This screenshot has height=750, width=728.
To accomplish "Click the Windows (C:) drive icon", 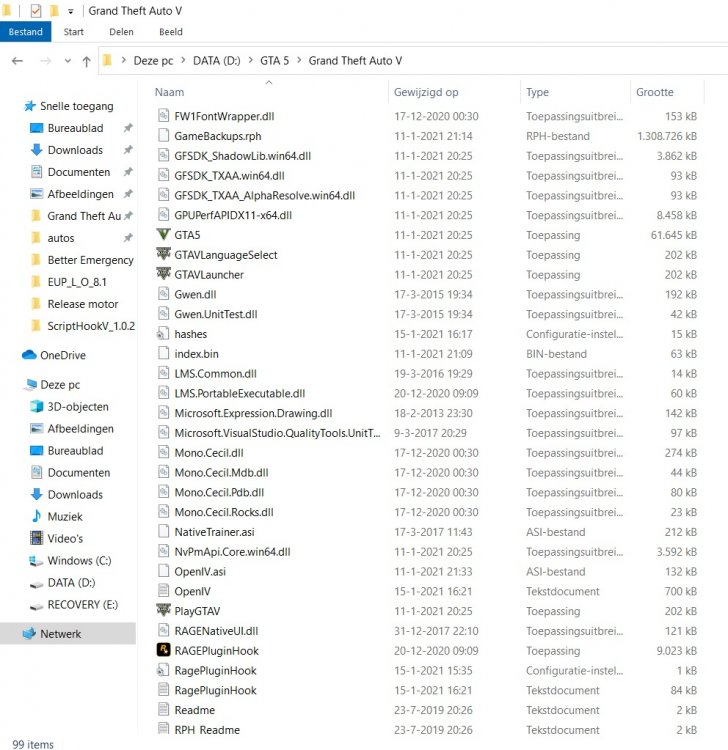I will pos(36,560).
